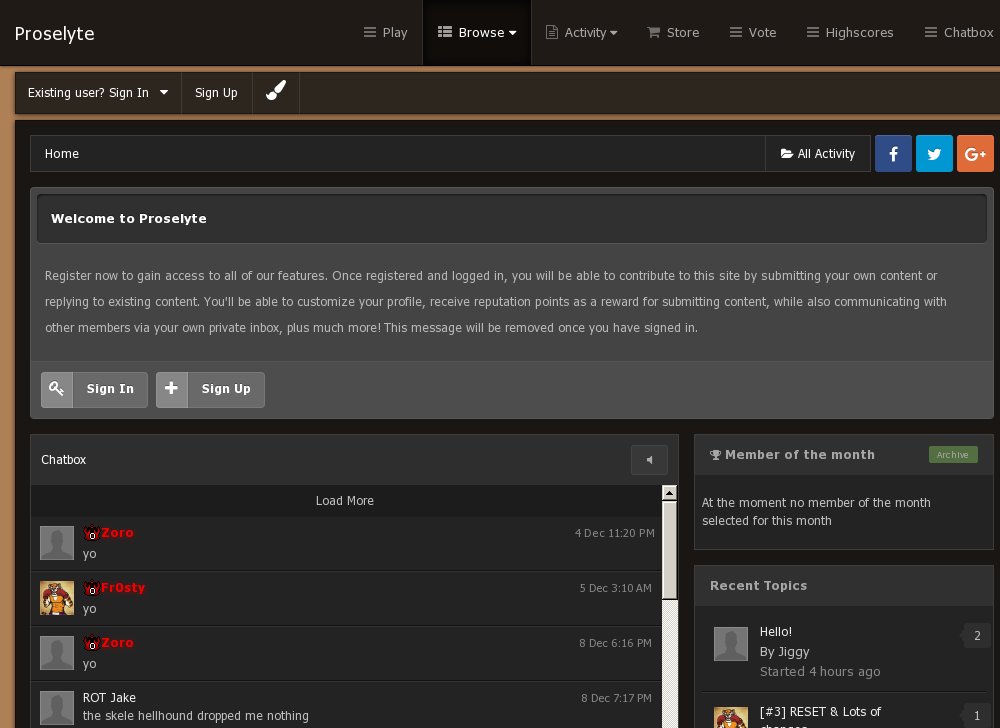This screenshot has height=728, width=1000.
Task: Share via the Facebook icon
Action: pyautogui.click(x=893, y=153)
